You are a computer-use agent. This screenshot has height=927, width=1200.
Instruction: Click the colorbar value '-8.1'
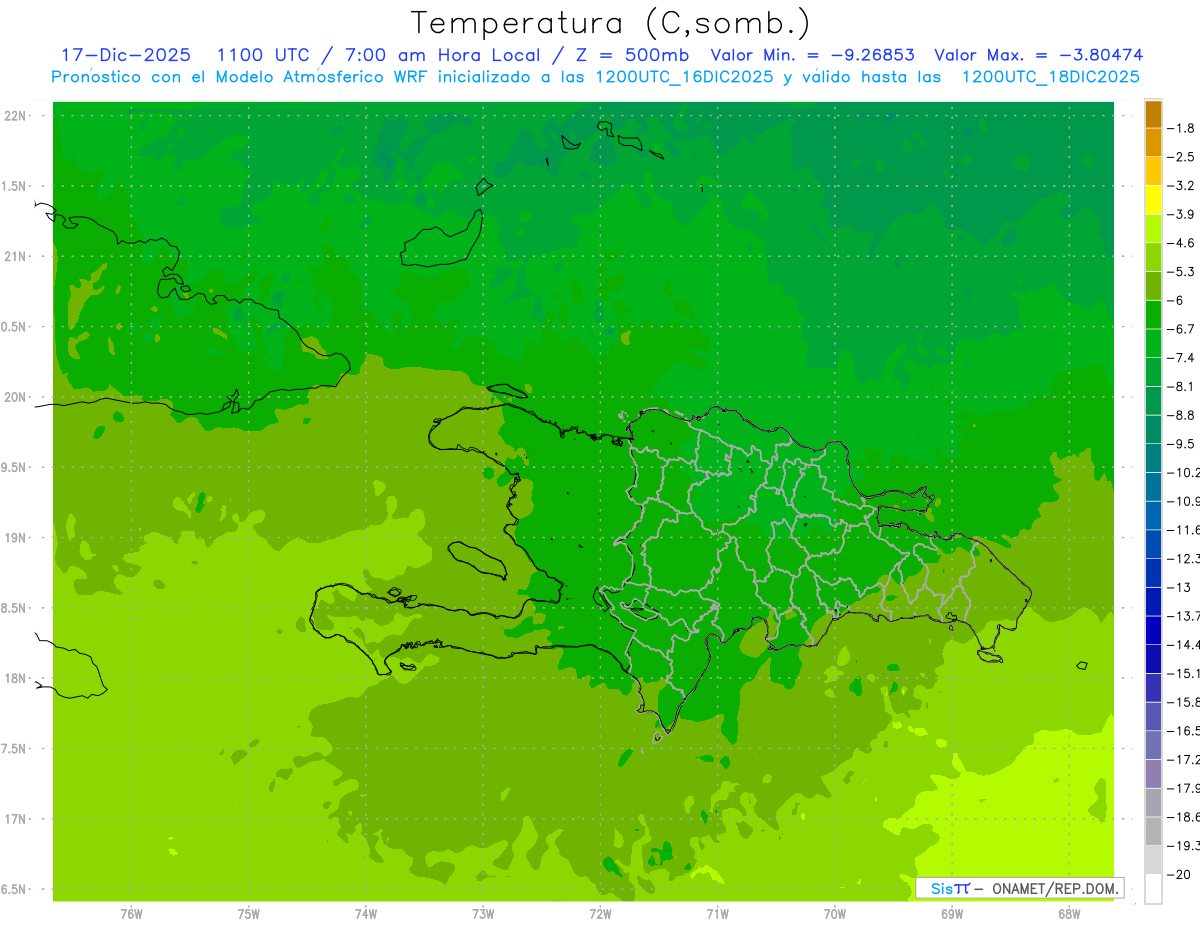click(x=1180, y=386)
